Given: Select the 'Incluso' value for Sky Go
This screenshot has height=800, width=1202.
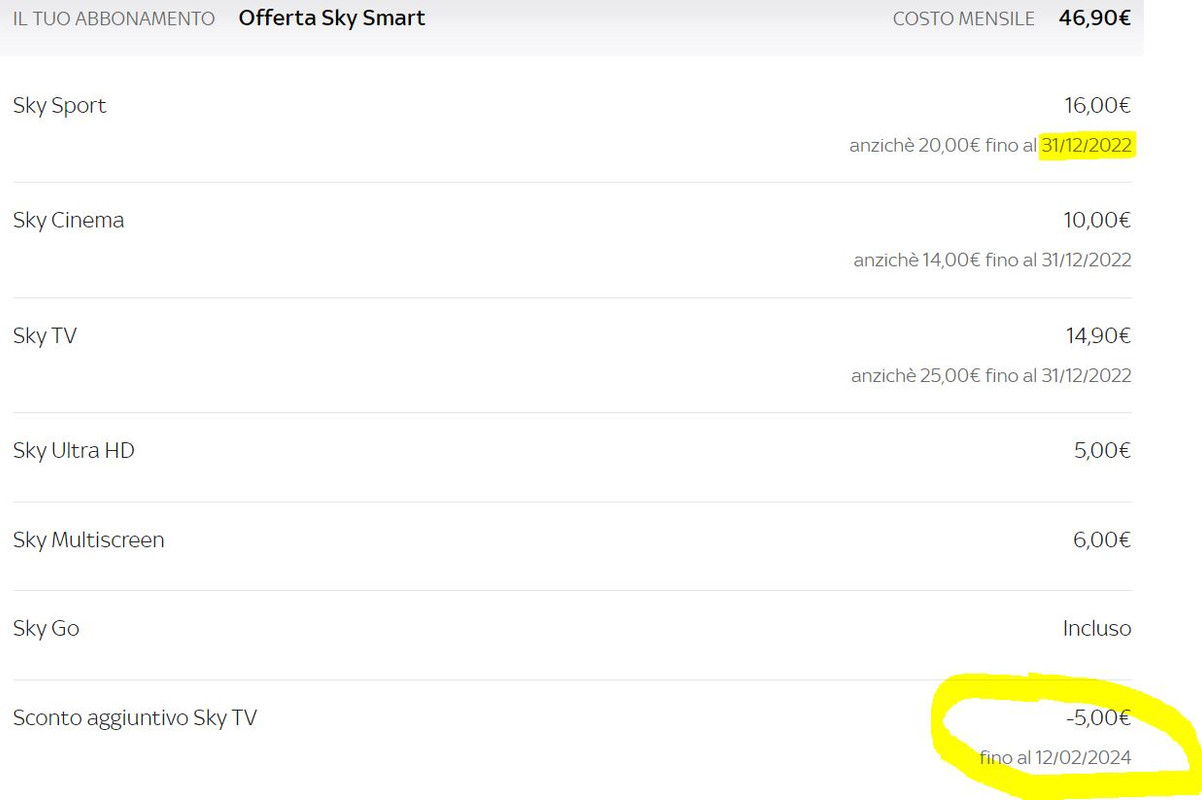Looking at the screenshot, I should [1097, 628].
